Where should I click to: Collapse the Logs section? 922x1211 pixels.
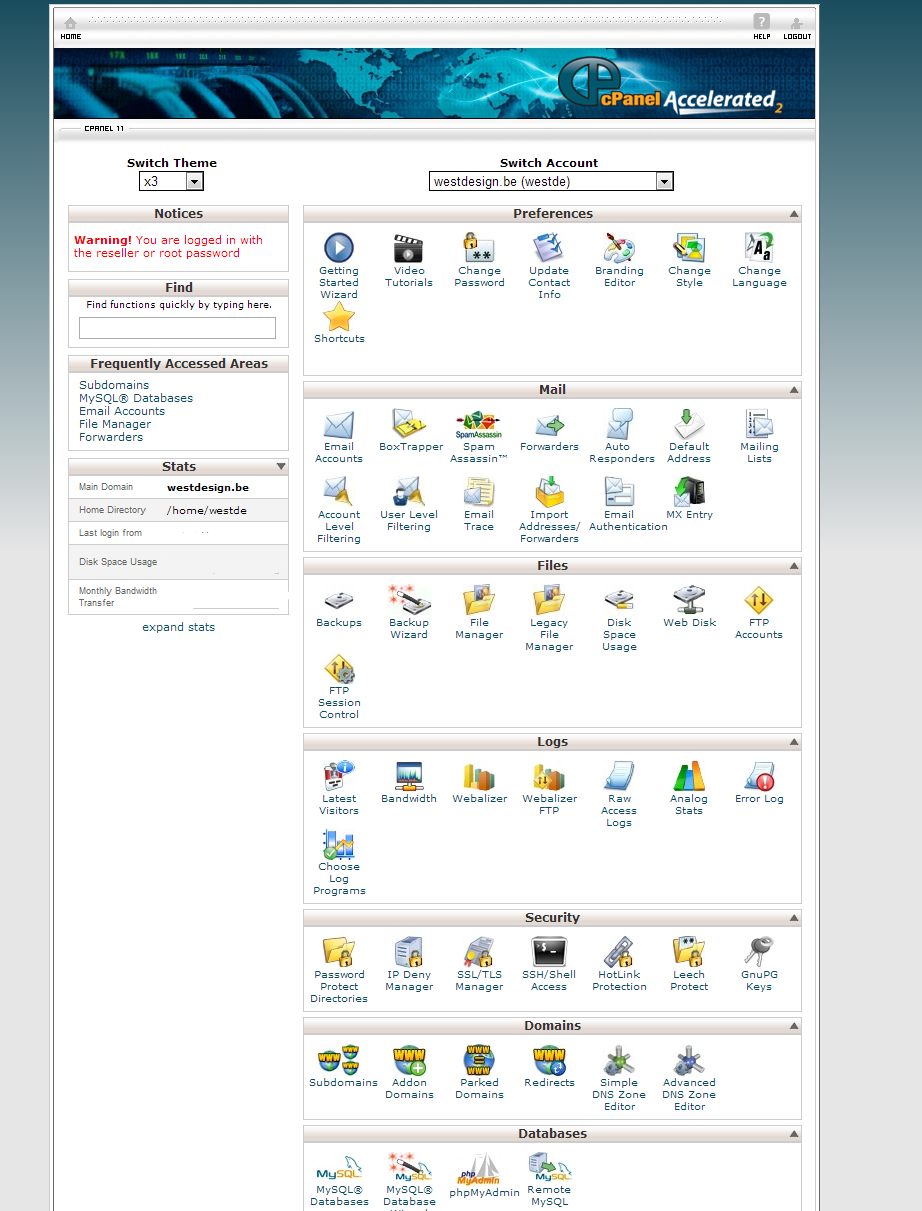(794, 742)
